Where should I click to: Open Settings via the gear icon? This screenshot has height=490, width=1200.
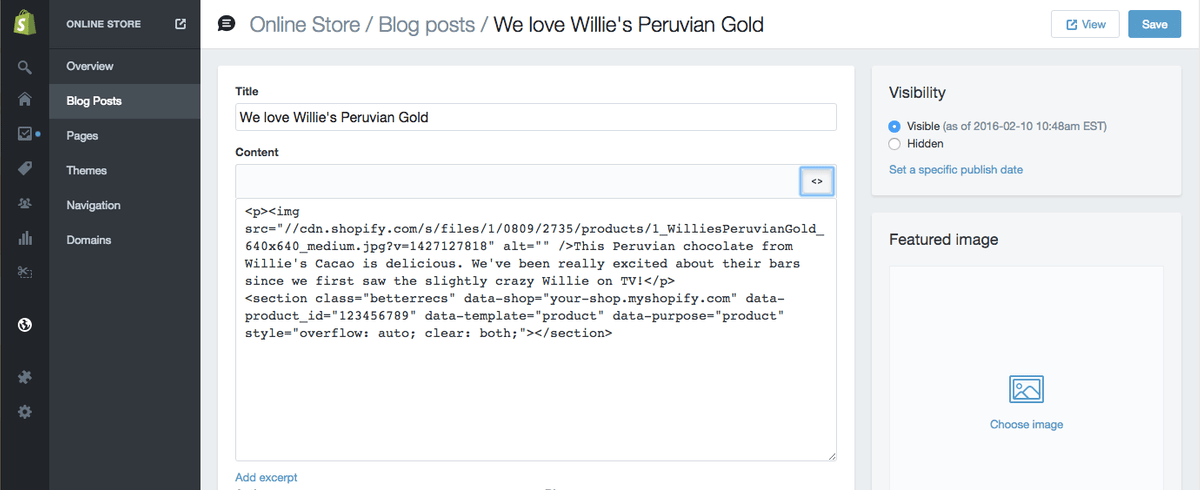point(25,411)
